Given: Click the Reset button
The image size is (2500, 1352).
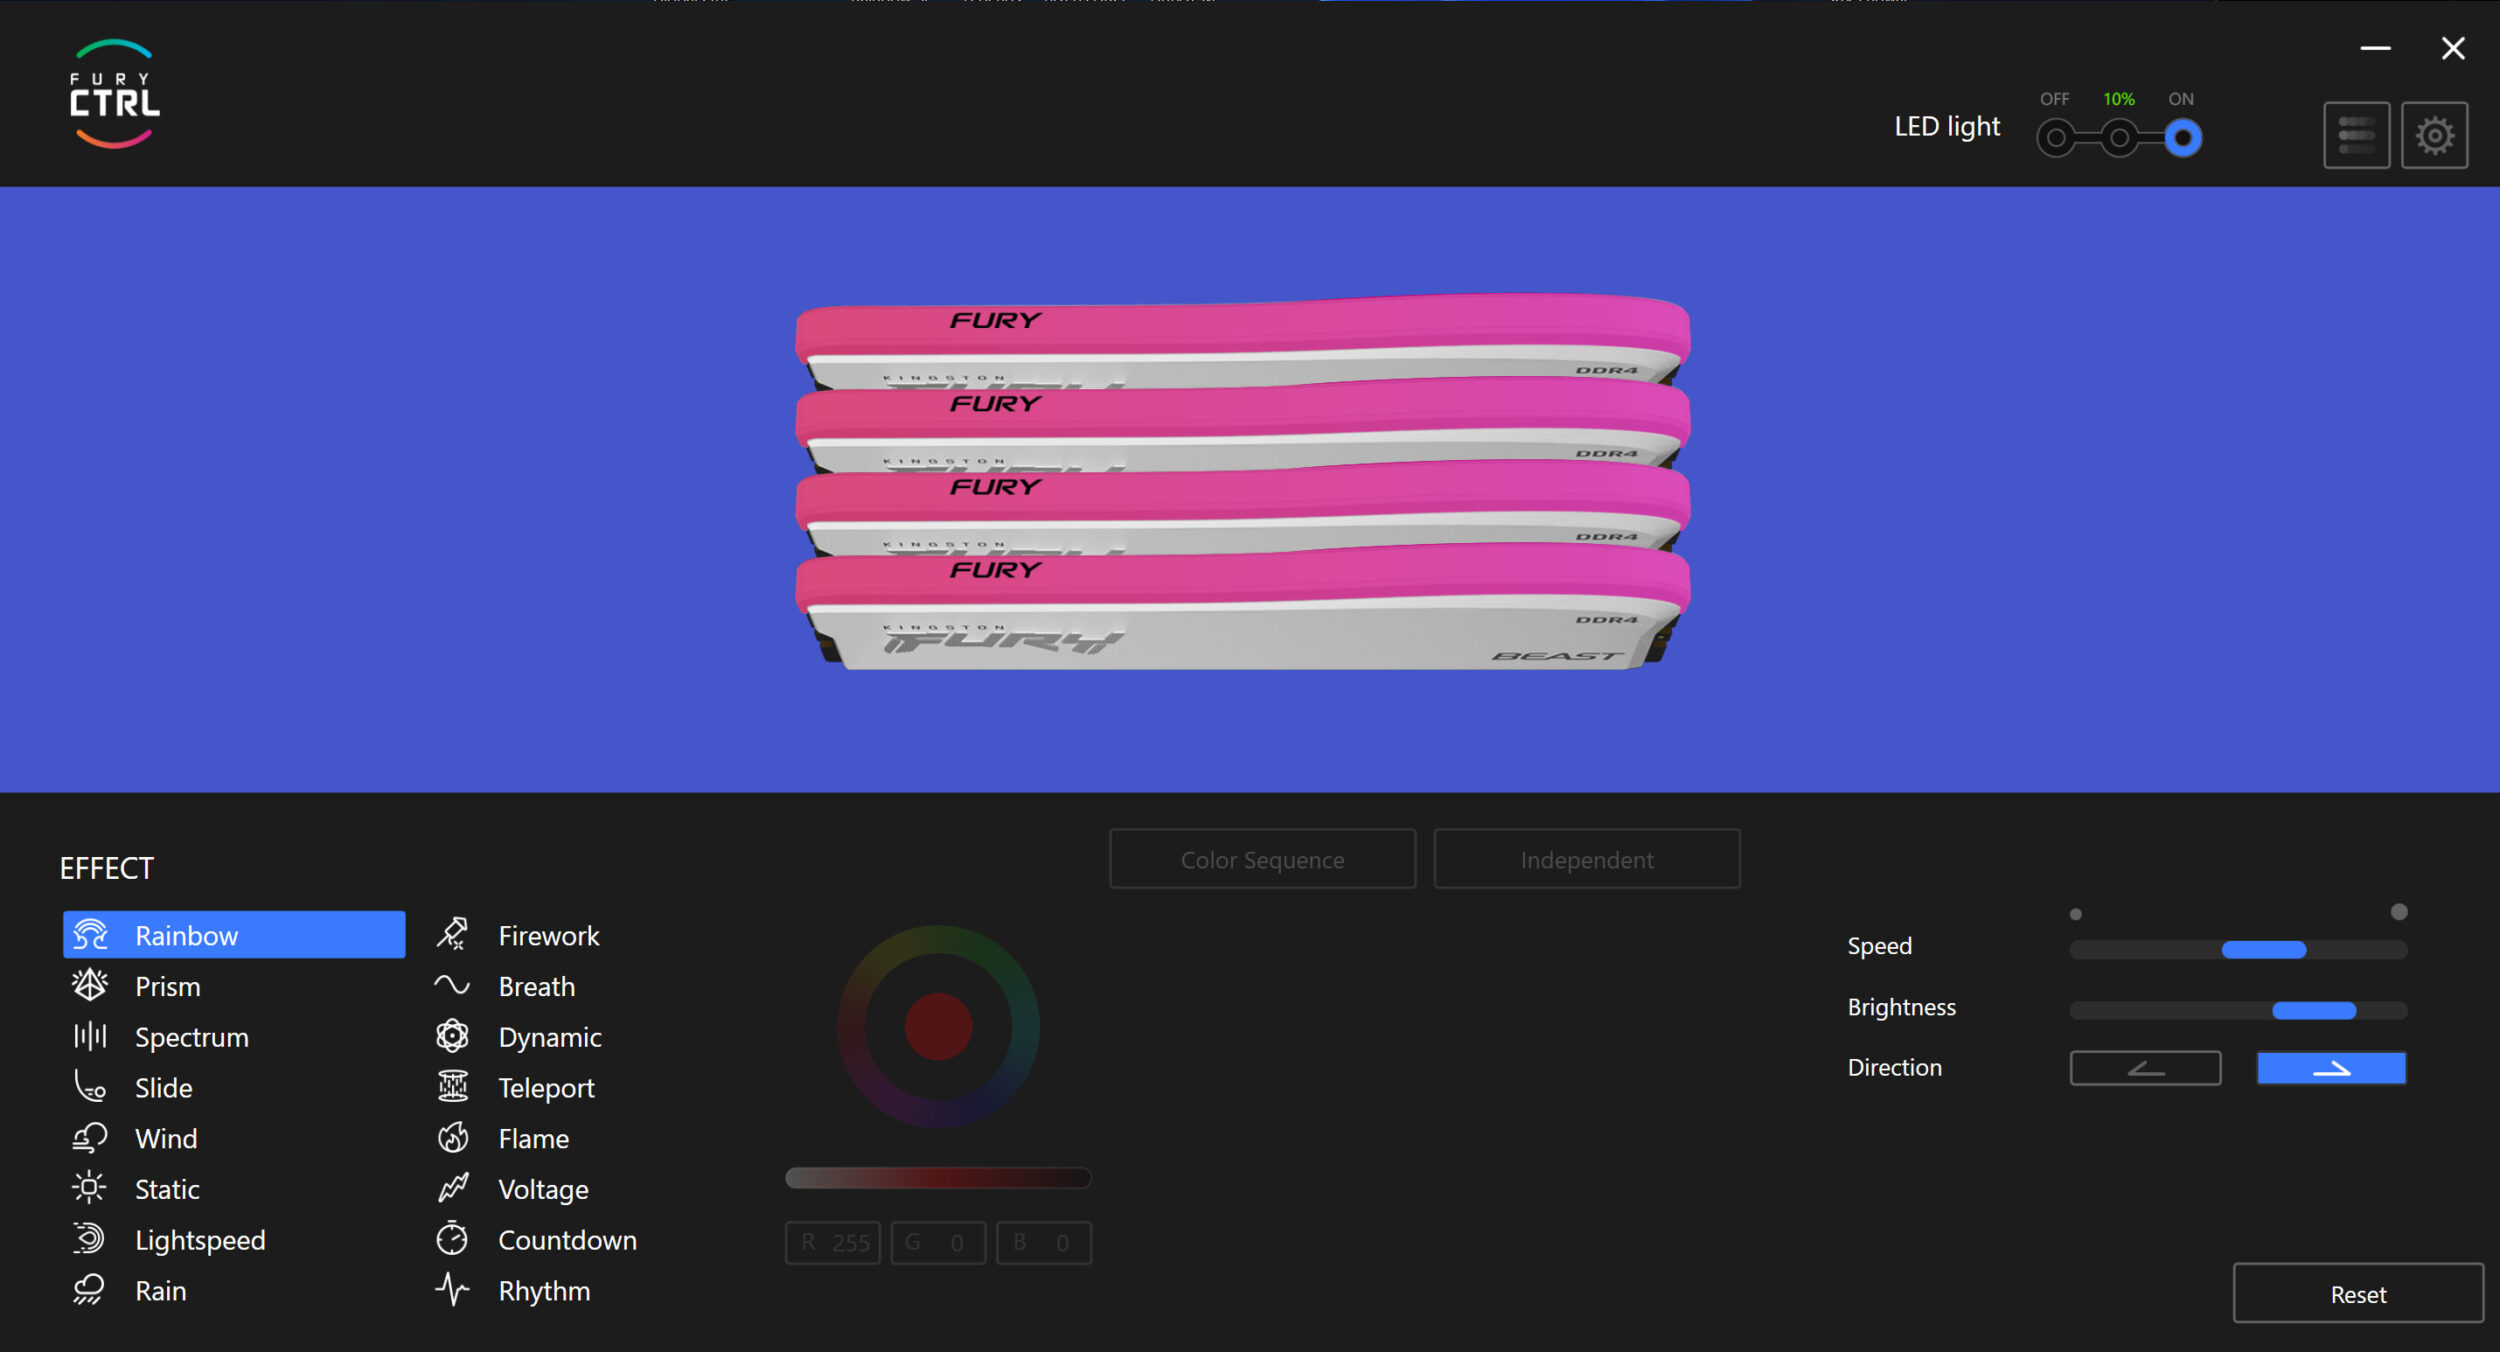Looking at the screenshot, I should click(2358, 1294).
